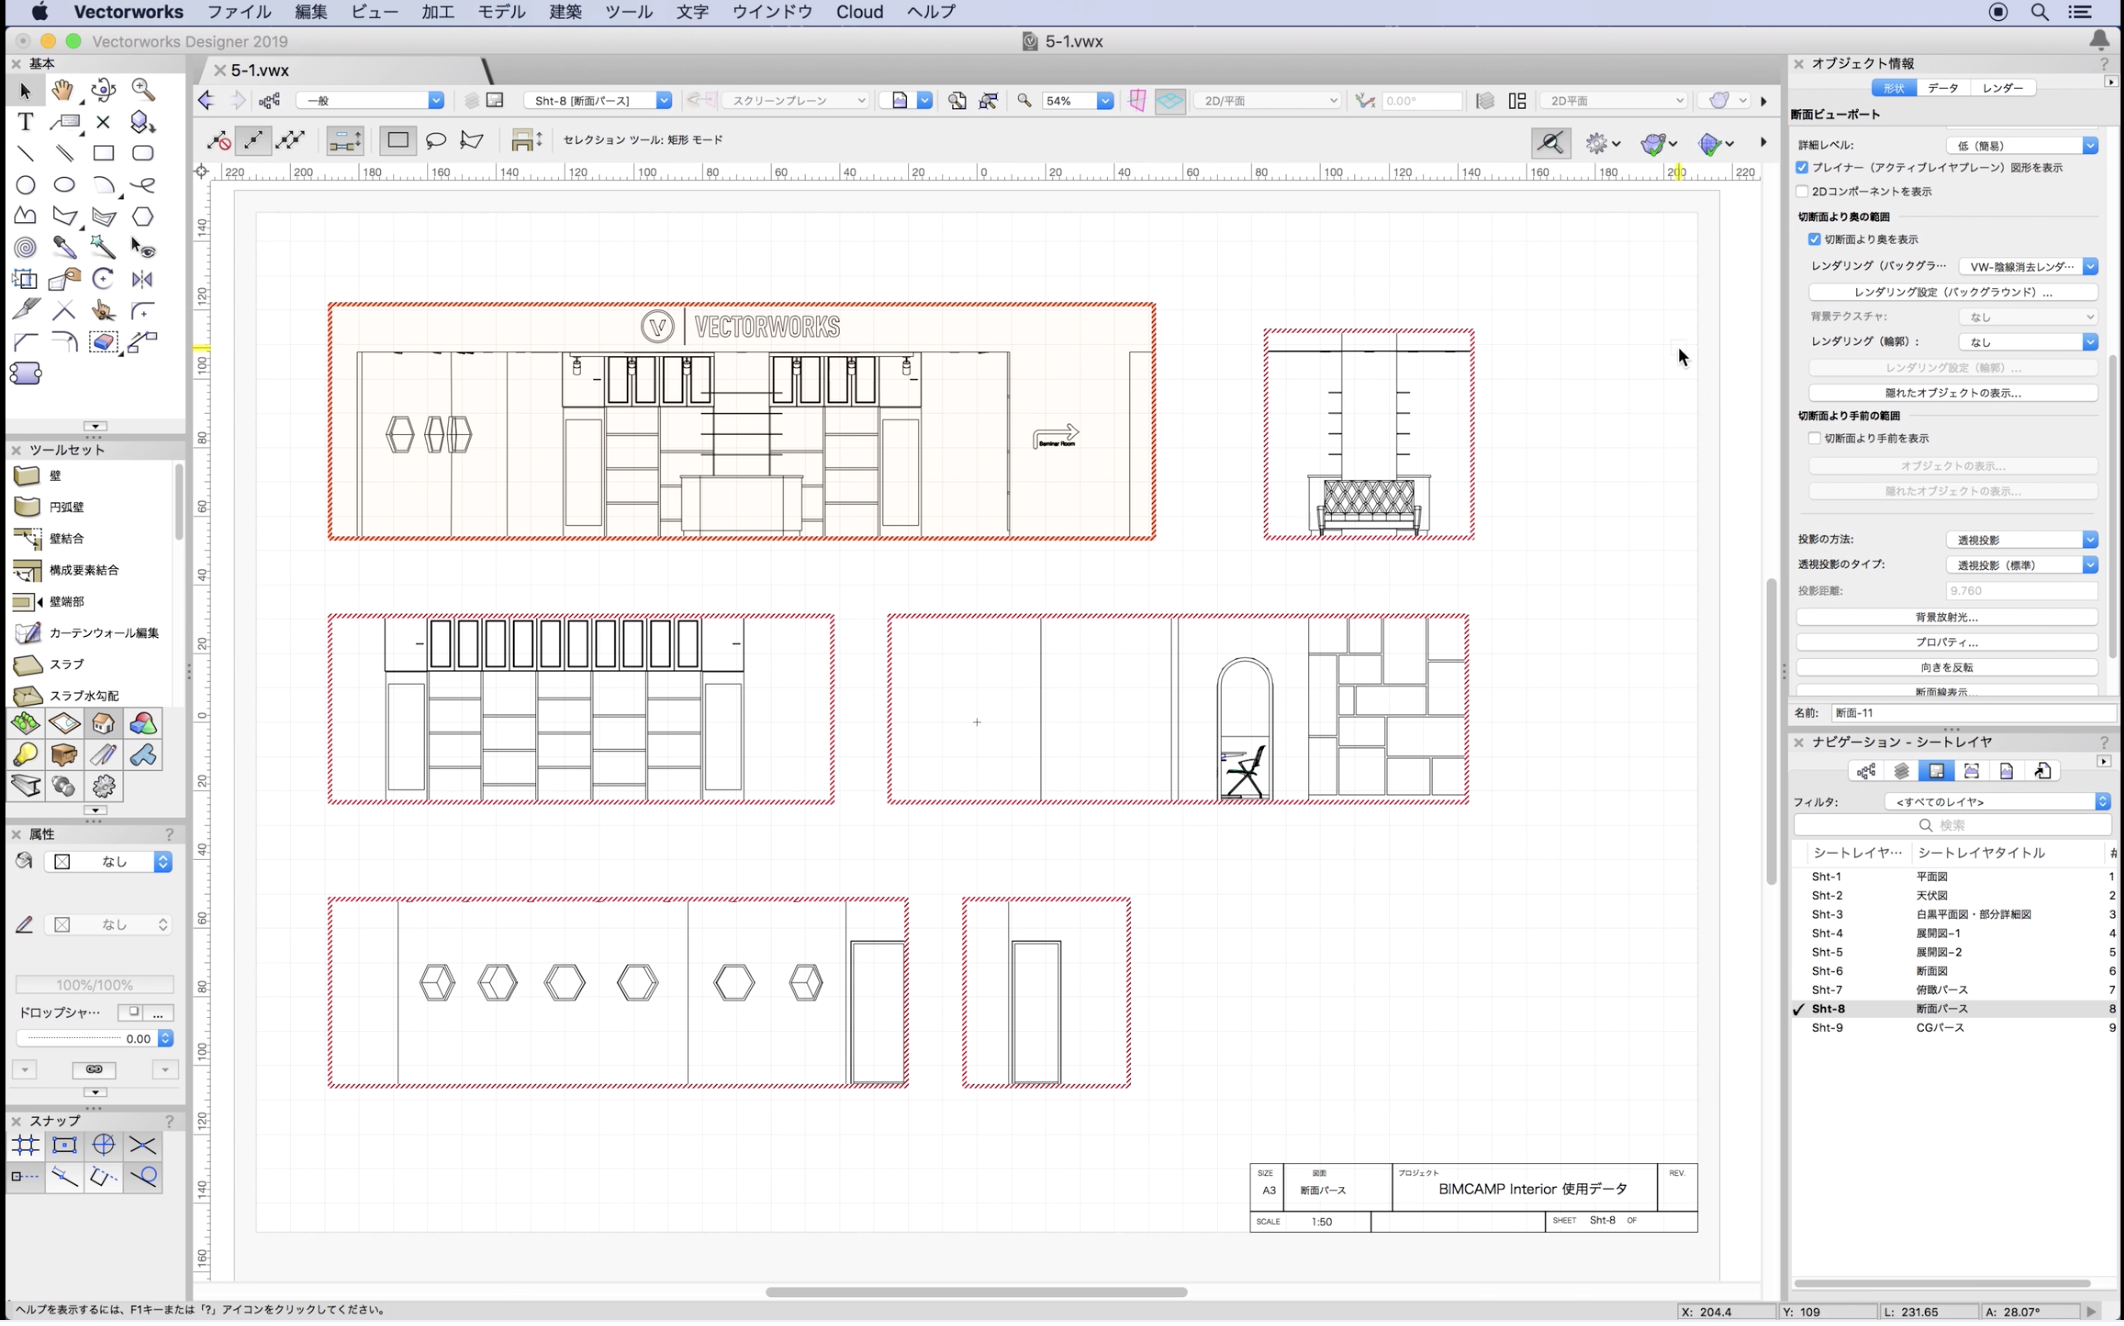Switch to the レンダー tab
The height and width of the screenshot is (1326, 2124).
pos(2002,88)
